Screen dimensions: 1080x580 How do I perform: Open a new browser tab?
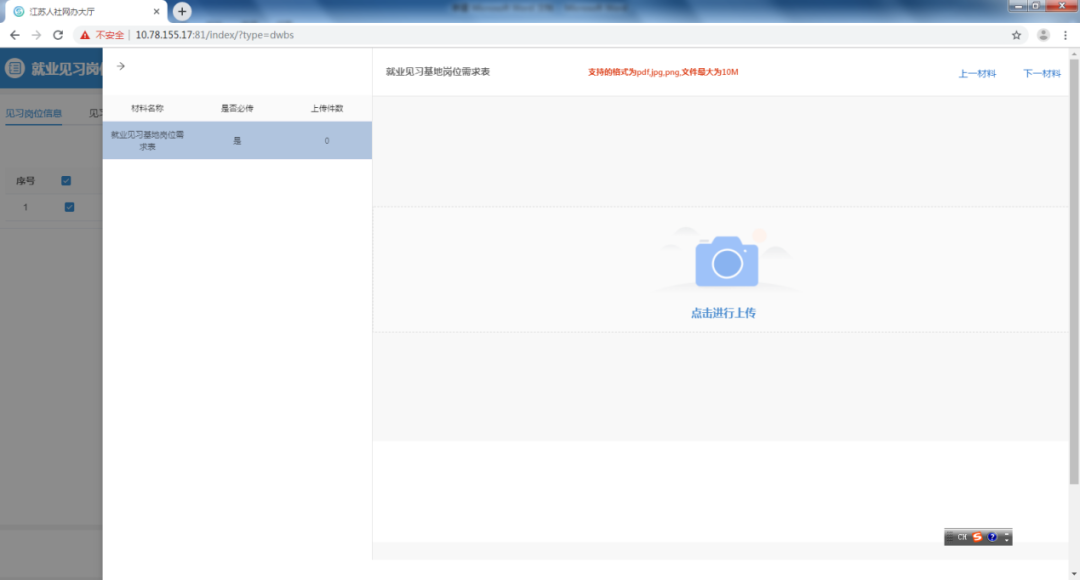coord(182,11)
